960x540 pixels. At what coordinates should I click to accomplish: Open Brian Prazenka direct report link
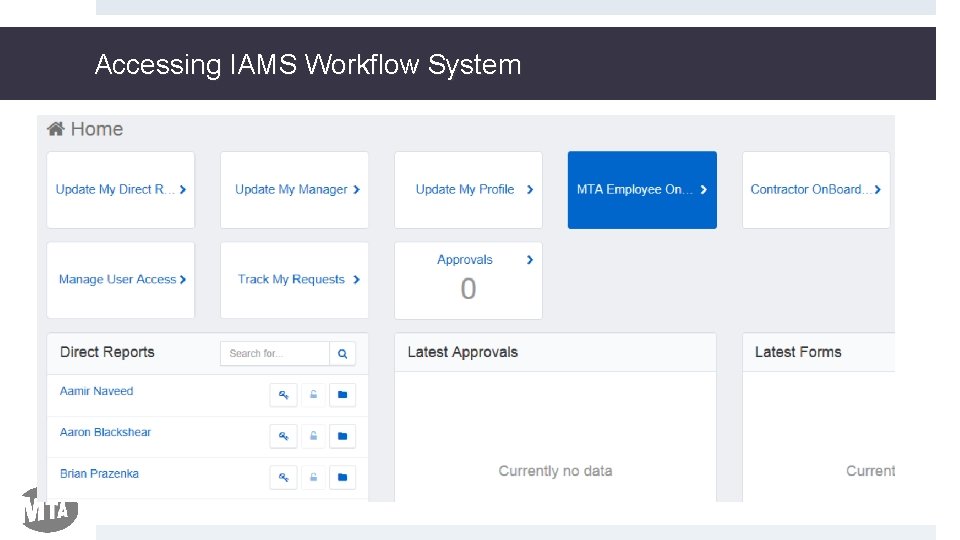point(99,474)
